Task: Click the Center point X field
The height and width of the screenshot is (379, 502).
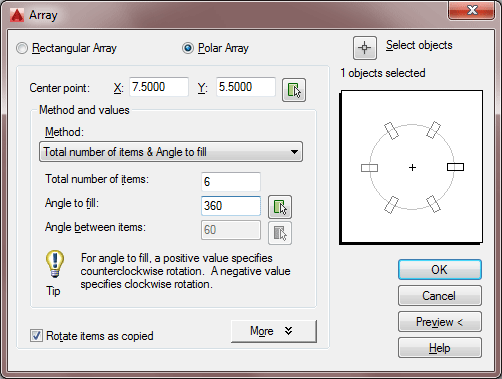Action: pyautogui.click(x=159, y=87)
